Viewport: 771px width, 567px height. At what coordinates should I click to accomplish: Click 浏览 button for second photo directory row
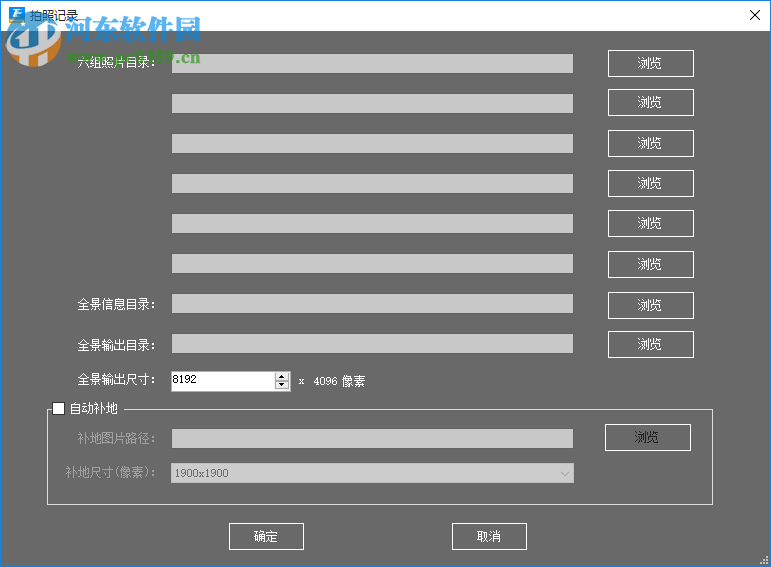click(651, 102)
